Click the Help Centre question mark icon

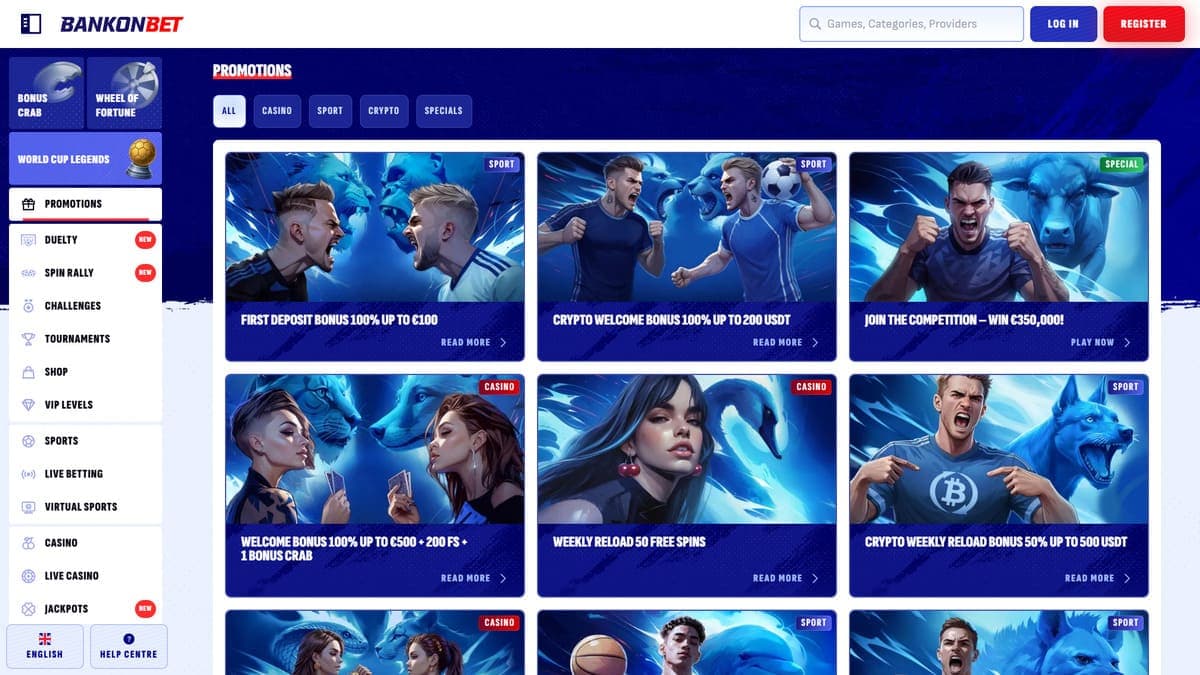pyautogui.click(x=128, y=639)
